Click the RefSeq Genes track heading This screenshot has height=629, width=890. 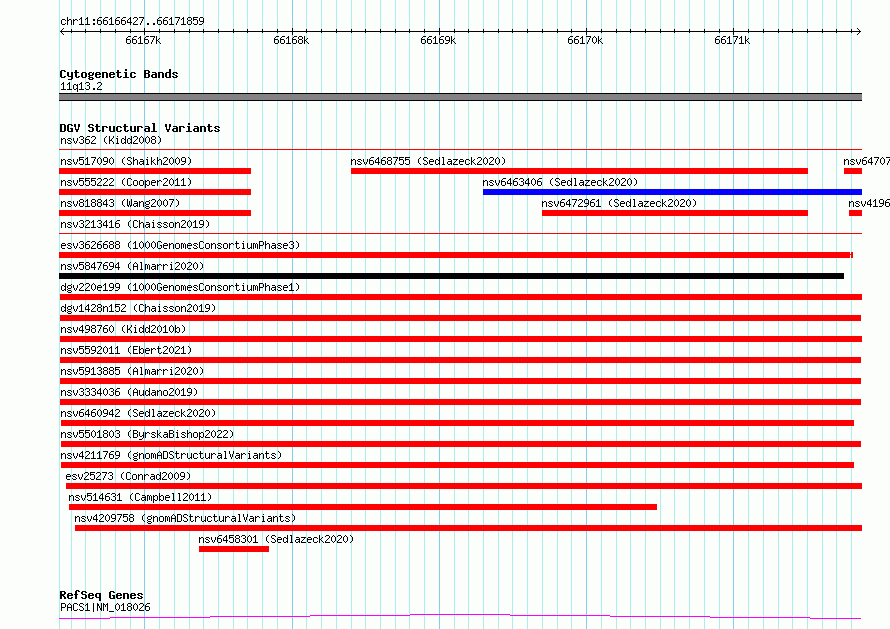[x=101, y=595]
